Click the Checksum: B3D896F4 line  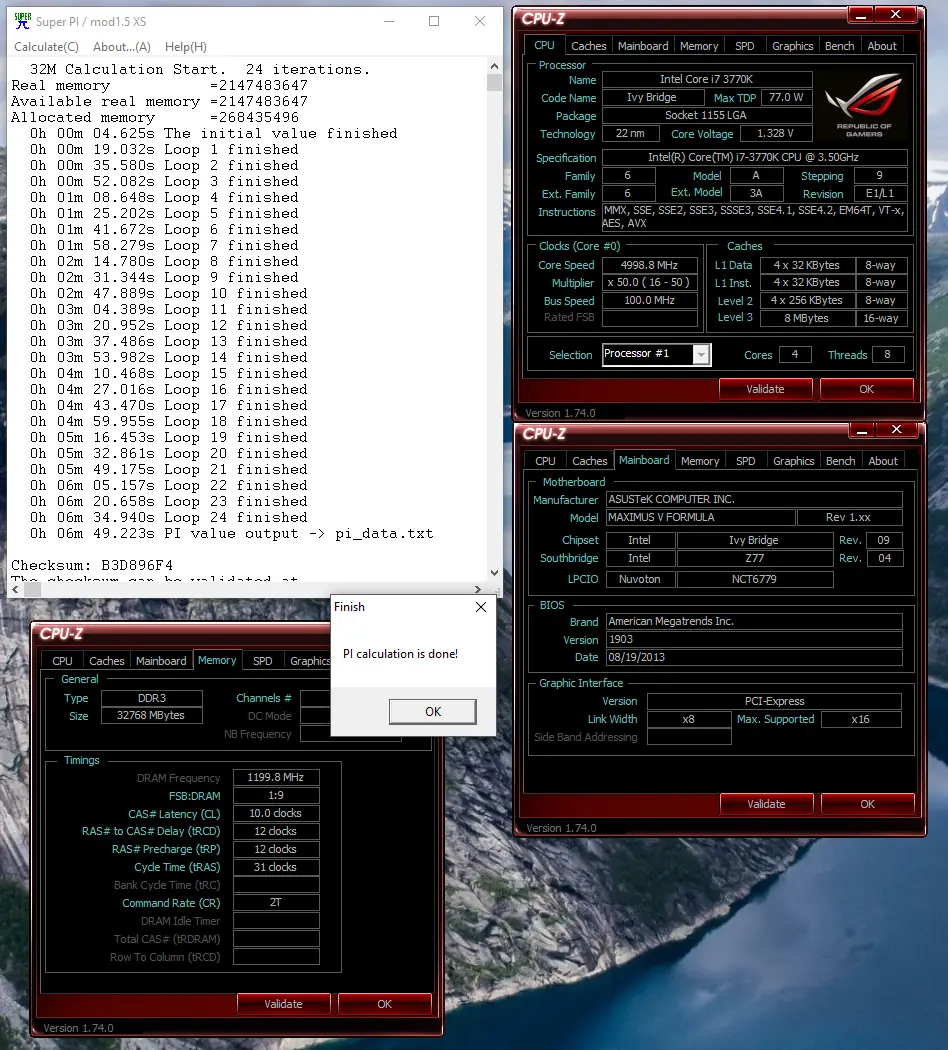[92, 565]
